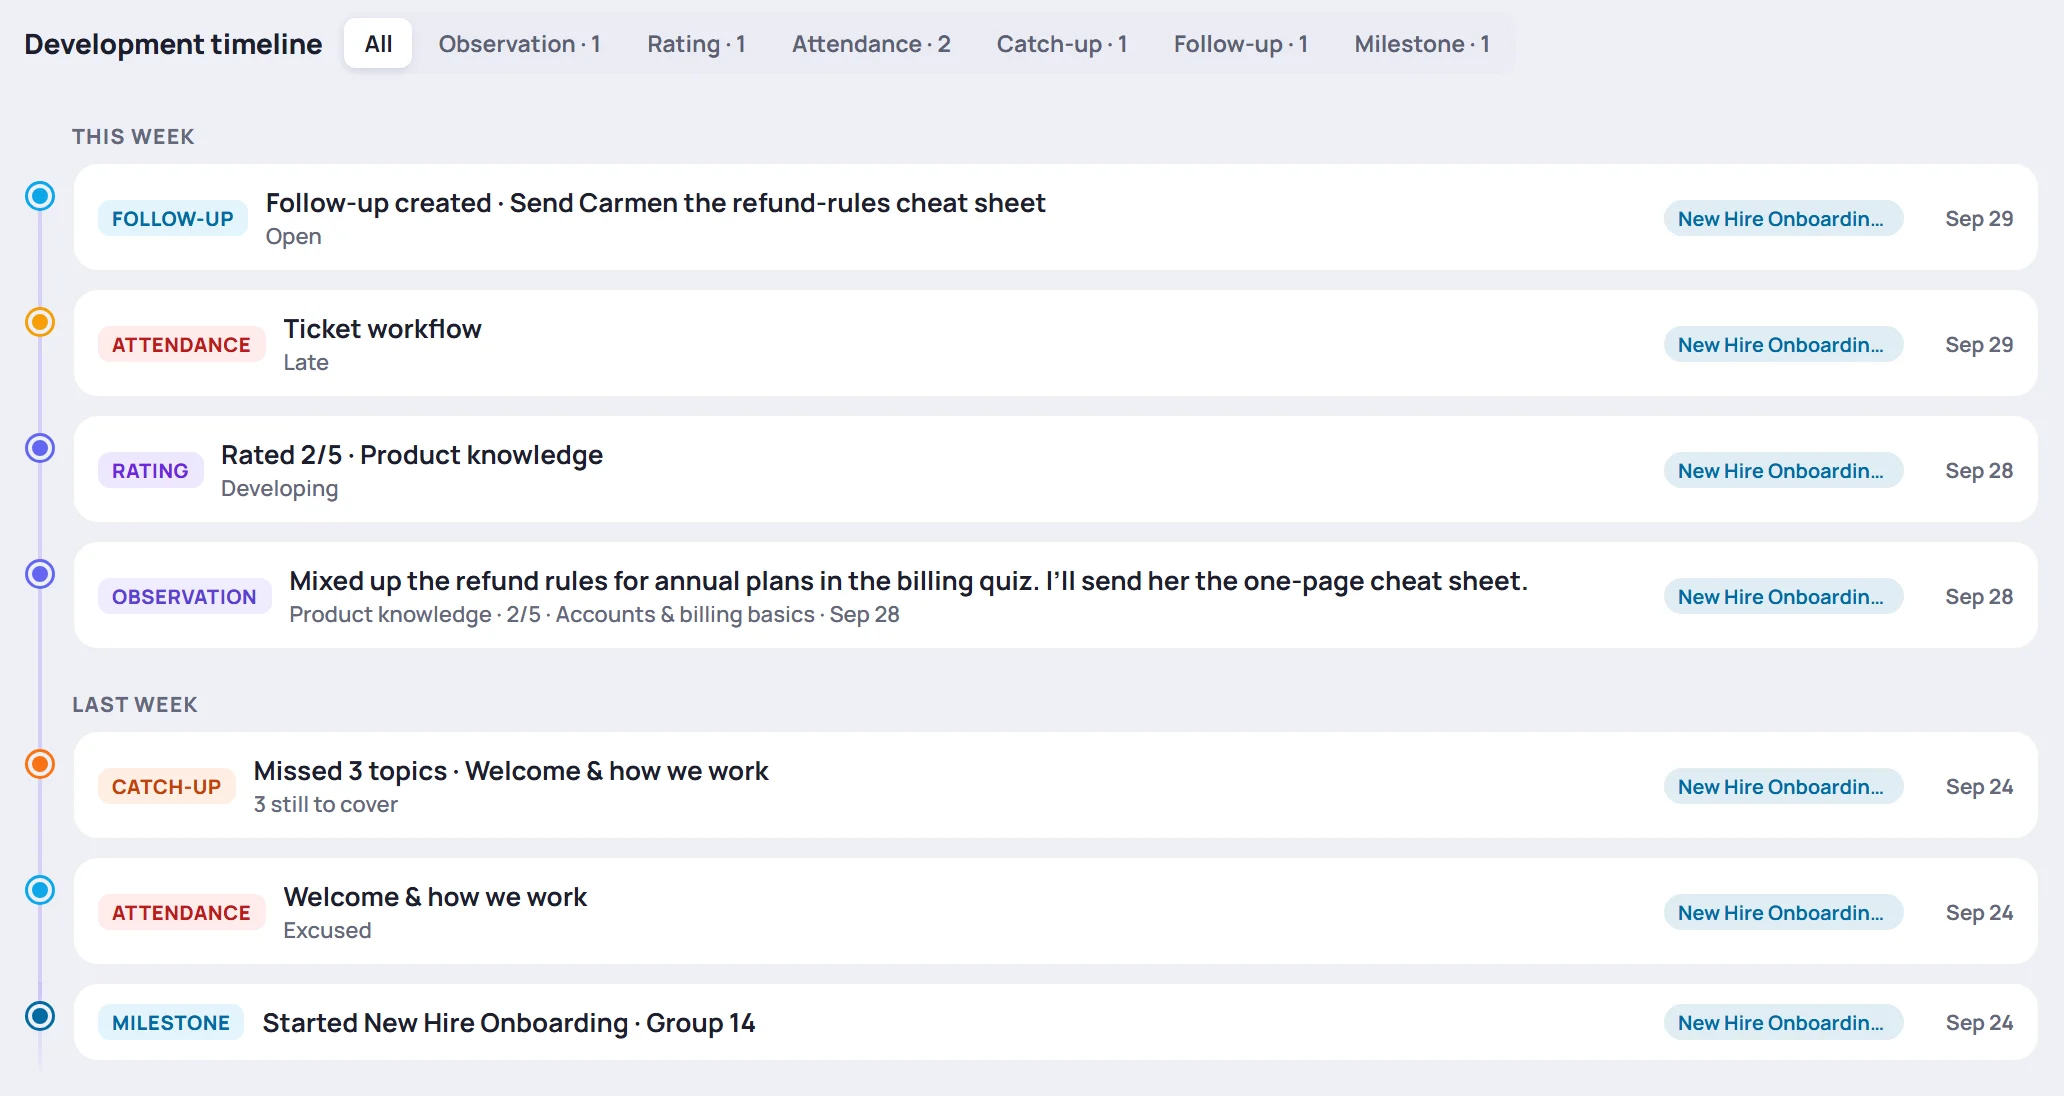Click the 'Open' status under the follow-up

coord(293,237)
